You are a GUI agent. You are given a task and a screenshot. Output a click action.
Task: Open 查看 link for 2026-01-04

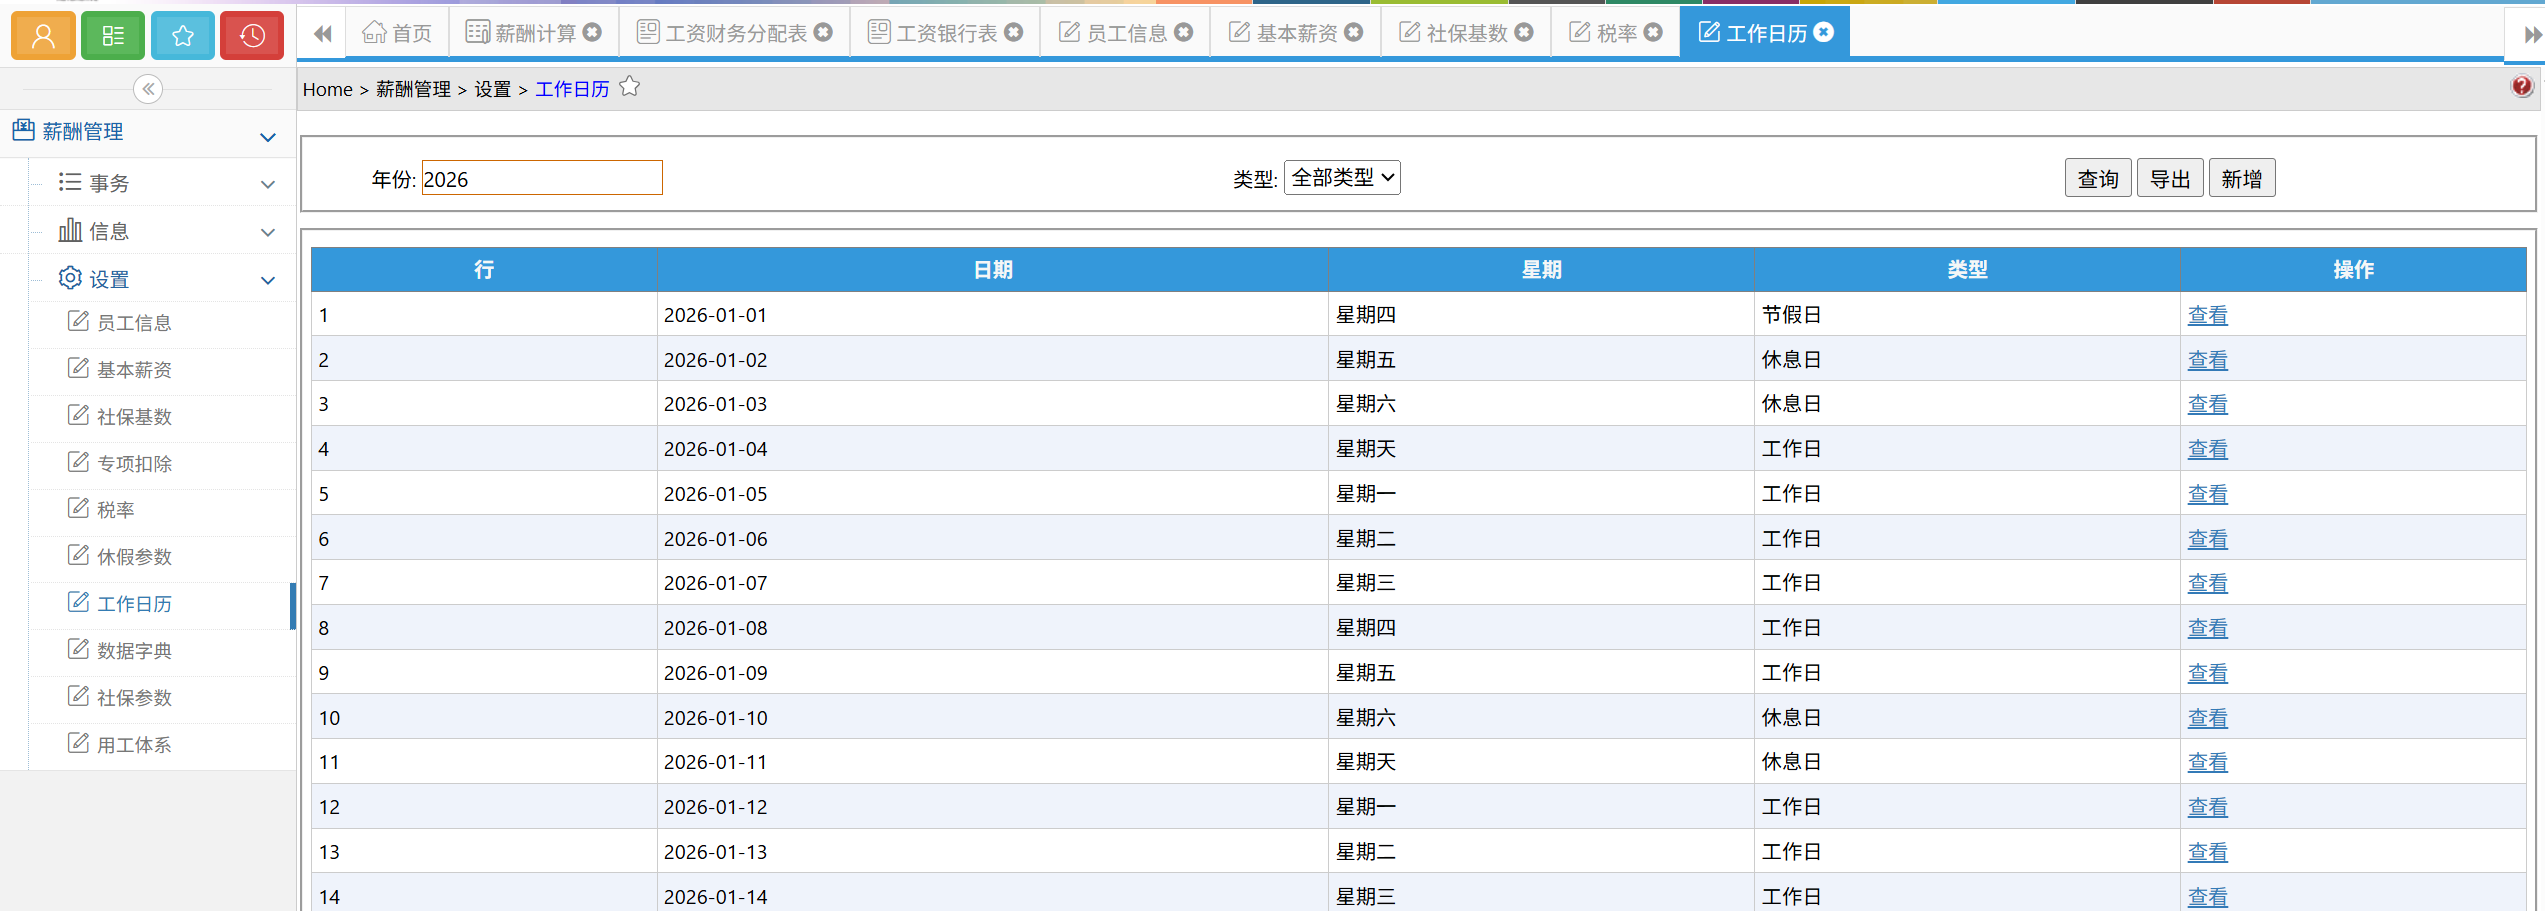(x=2207, y=449)
